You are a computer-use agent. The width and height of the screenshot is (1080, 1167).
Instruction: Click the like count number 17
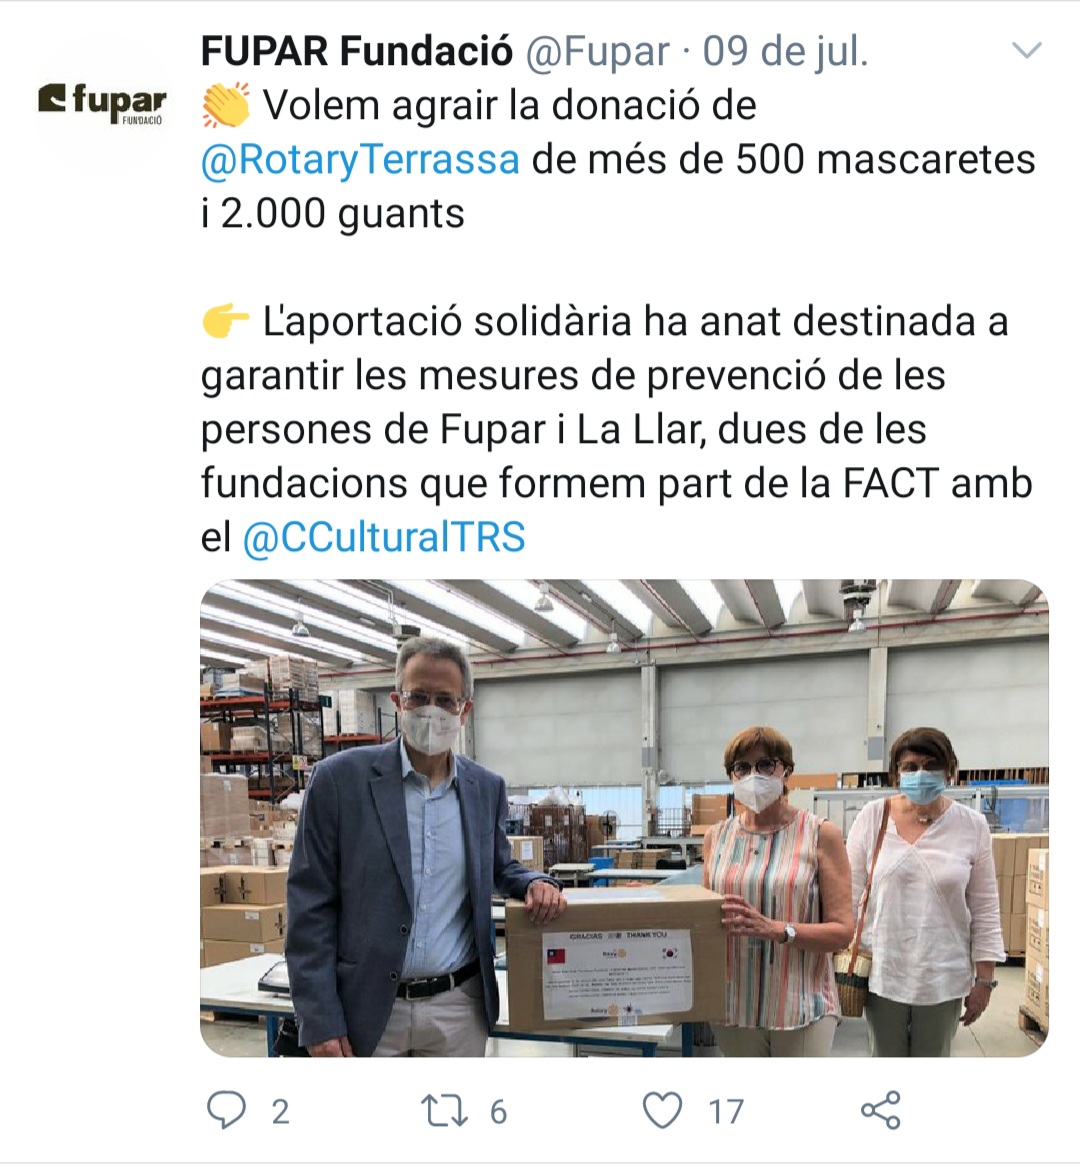(726, 1112)
